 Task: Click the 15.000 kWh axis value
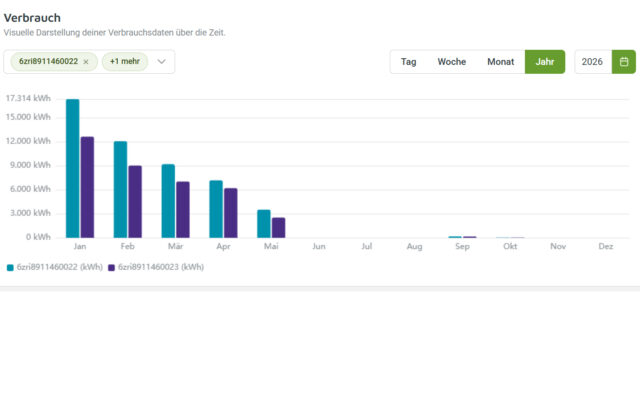point(28,117)
